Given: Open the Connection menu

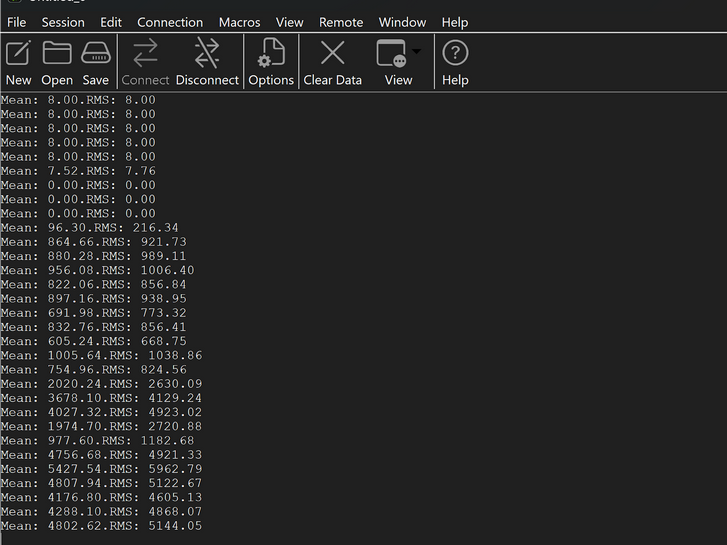Looking at the screenshot, I should point(170,22).
